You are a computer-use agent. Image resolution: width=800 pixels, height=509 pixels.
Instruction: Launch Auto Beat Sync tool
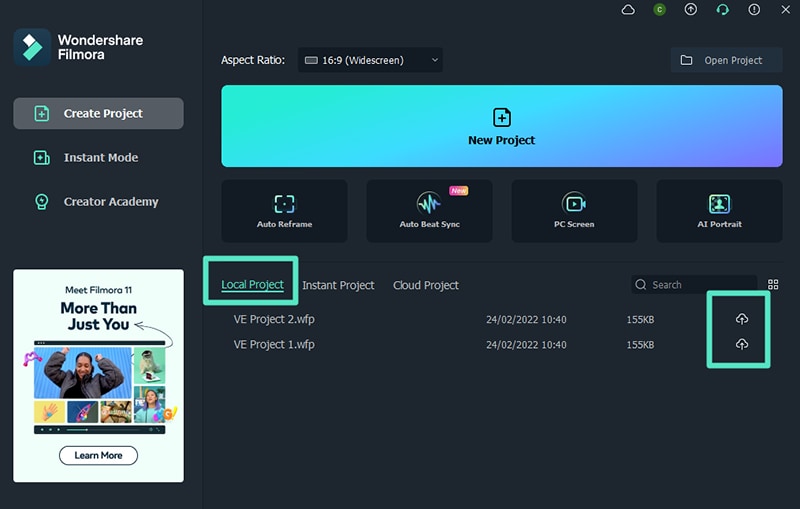coord(429,211)
